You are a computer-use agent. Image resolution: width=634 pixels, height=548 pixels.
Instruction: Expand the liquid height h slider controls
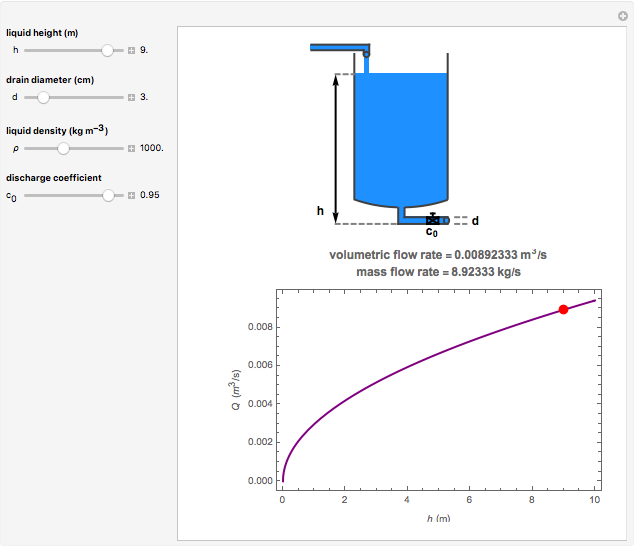[131, 49]
